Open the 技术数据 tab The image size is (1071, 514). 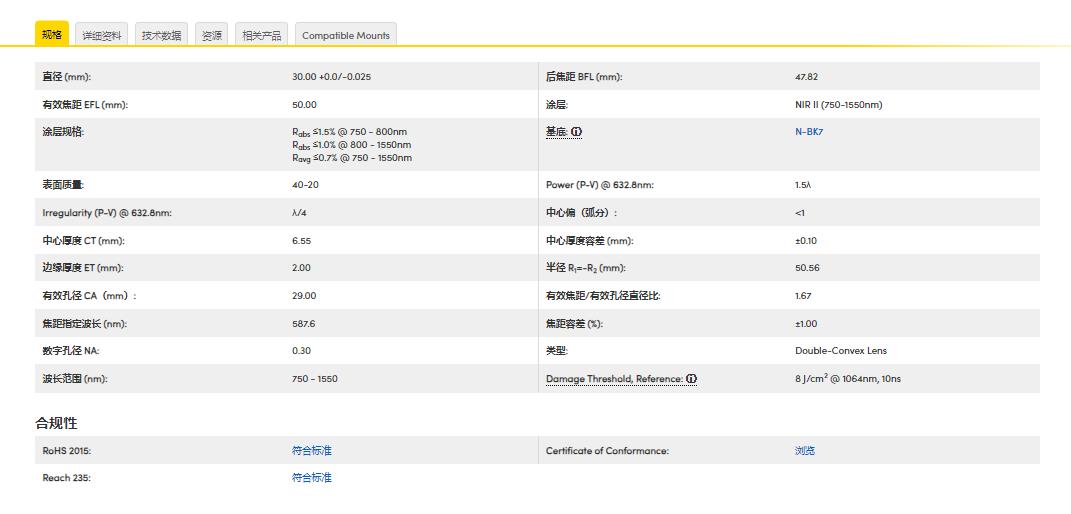[161, 35]
